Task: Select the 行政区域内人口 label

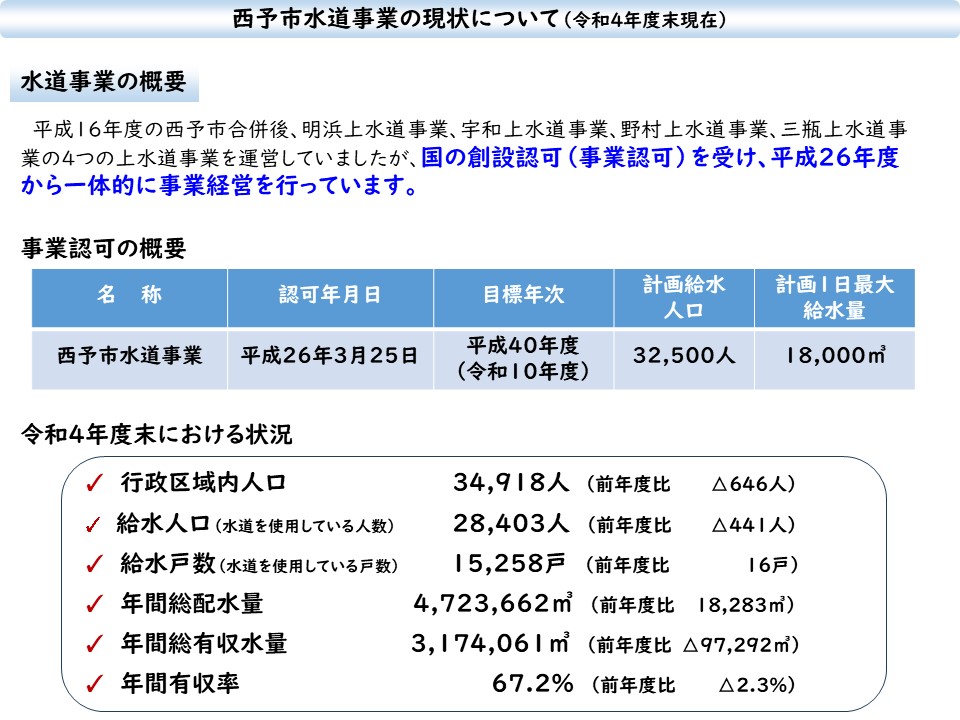Action: click(x=203, y=483)
